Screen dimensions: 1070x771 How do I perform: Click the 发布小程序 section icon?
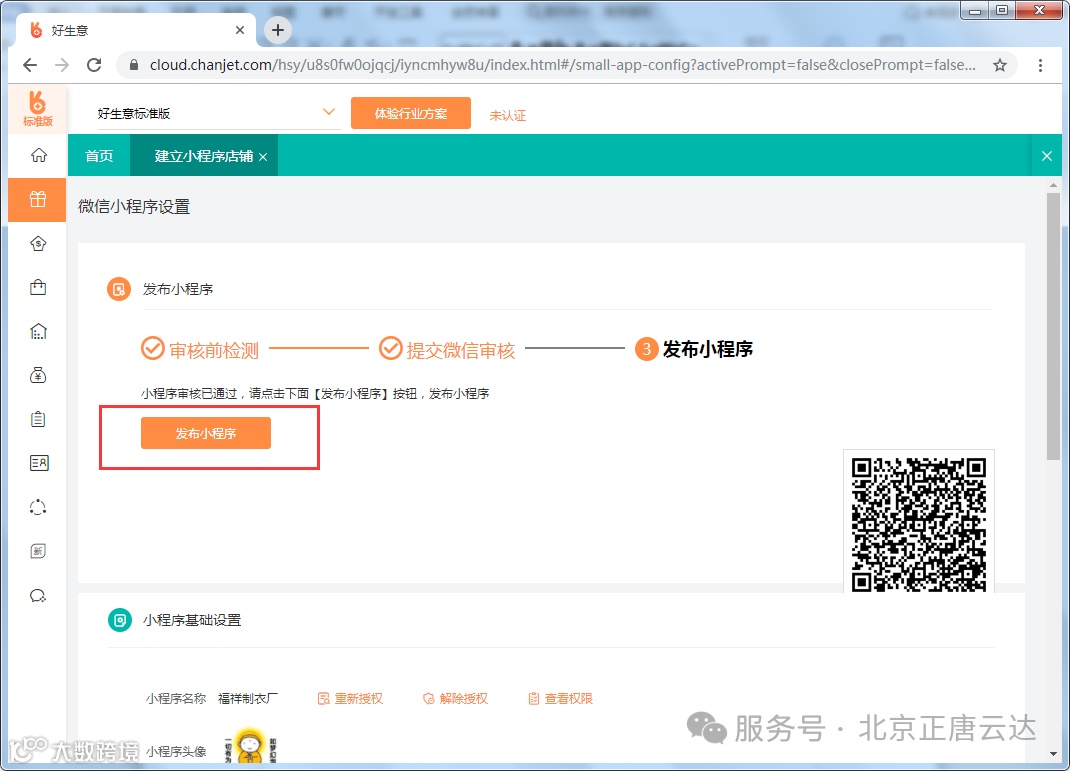(x=119, y=289)
